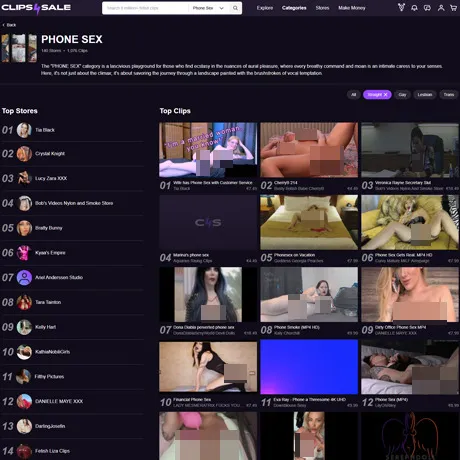460x460 pixels.
Task: Open avatar beside Kyaa's Empire
Action: point(24,253)
